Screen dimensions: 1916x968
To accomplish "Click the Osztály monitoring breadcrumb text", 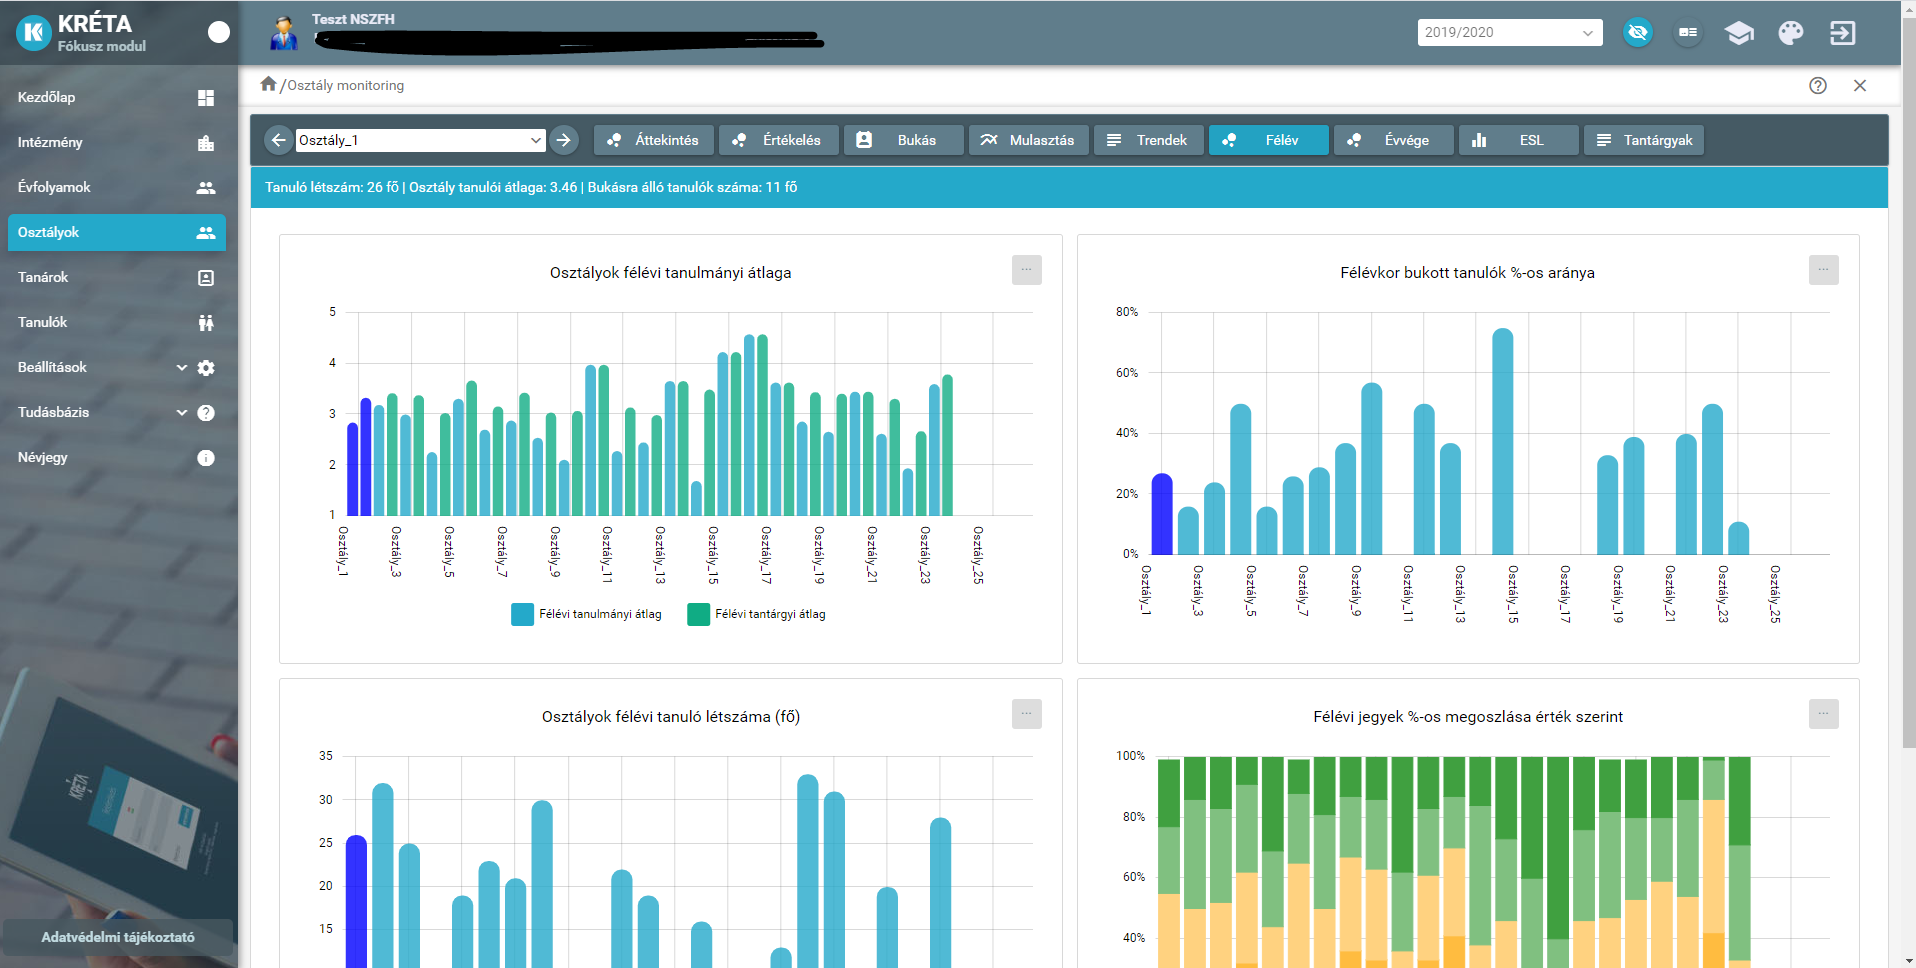I will 345,86.
